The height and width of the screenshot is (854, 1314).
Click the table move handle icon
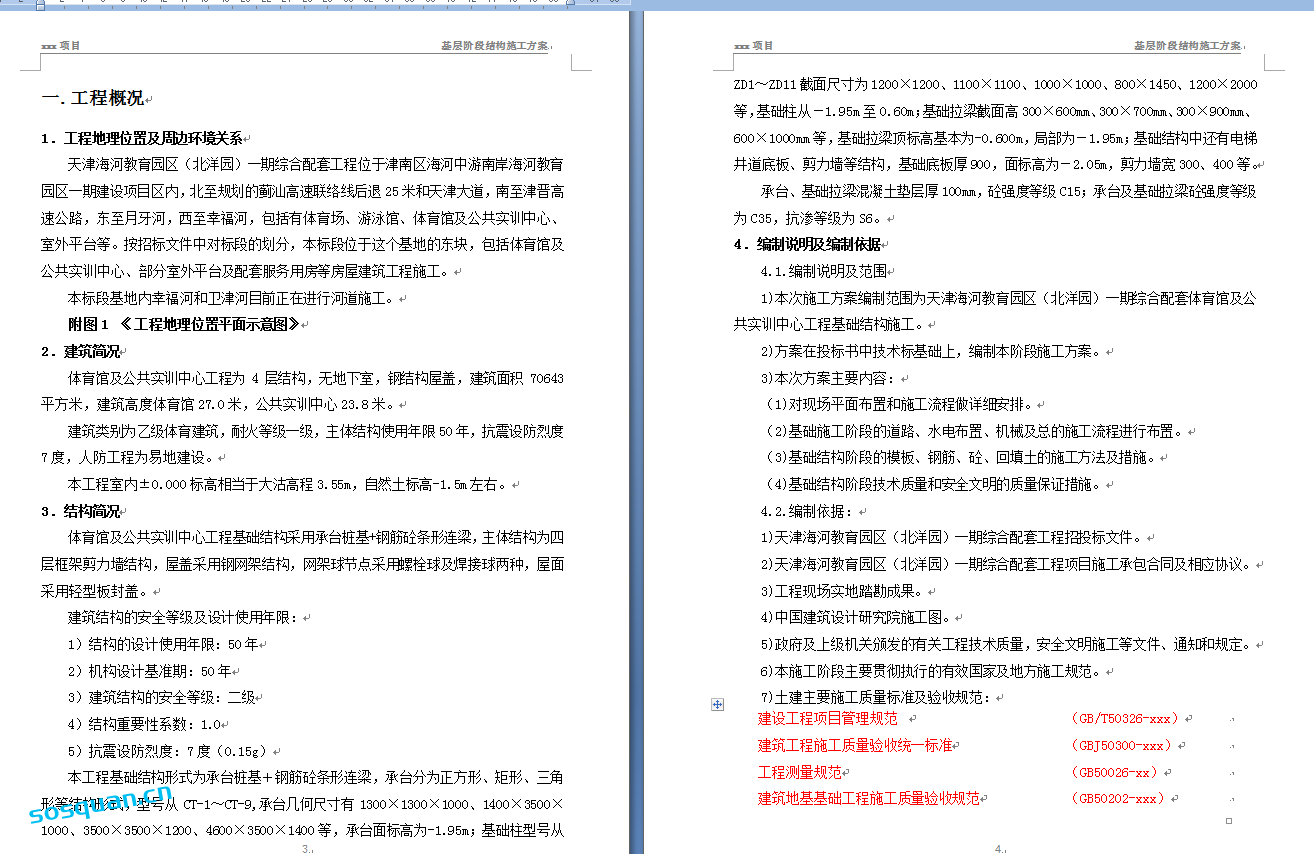coord(717,705)
